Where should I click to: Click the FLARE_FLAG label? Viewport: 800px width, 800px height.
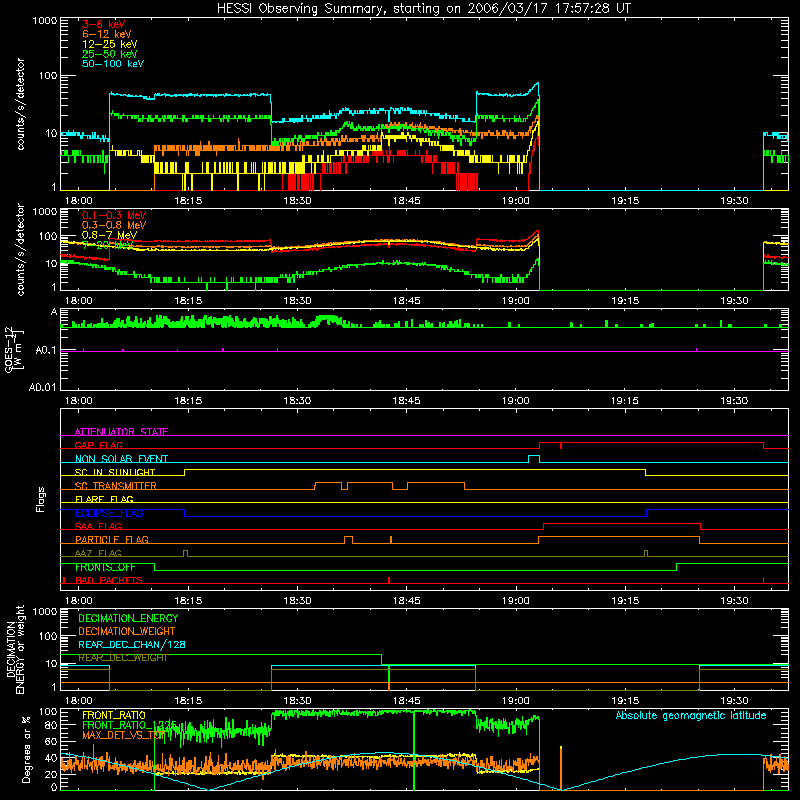tap(104, 499)
